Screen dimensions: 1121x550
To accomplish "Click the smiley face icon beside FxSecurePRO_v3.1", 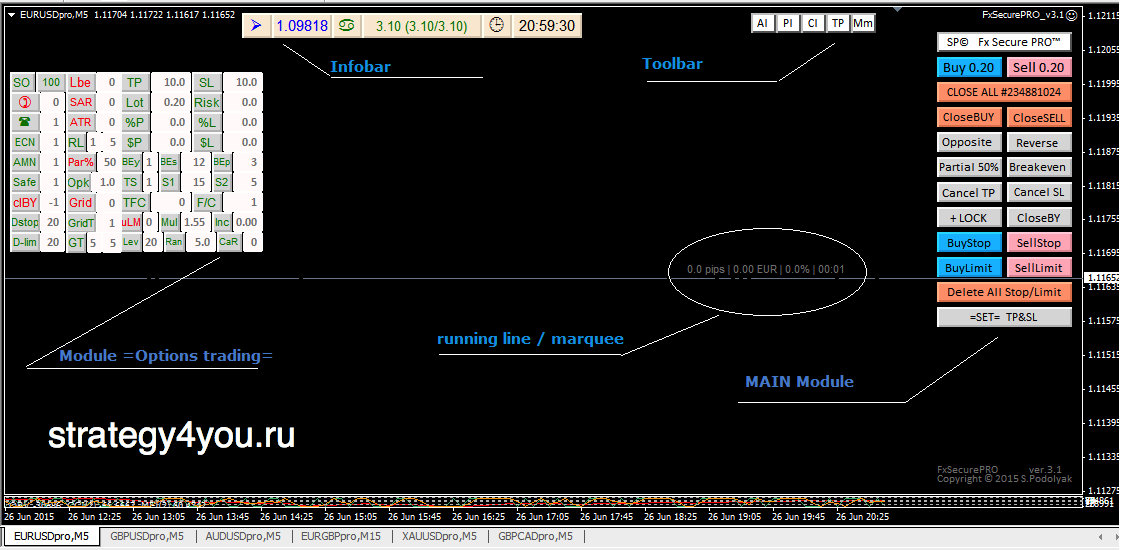I will 1072,16.
